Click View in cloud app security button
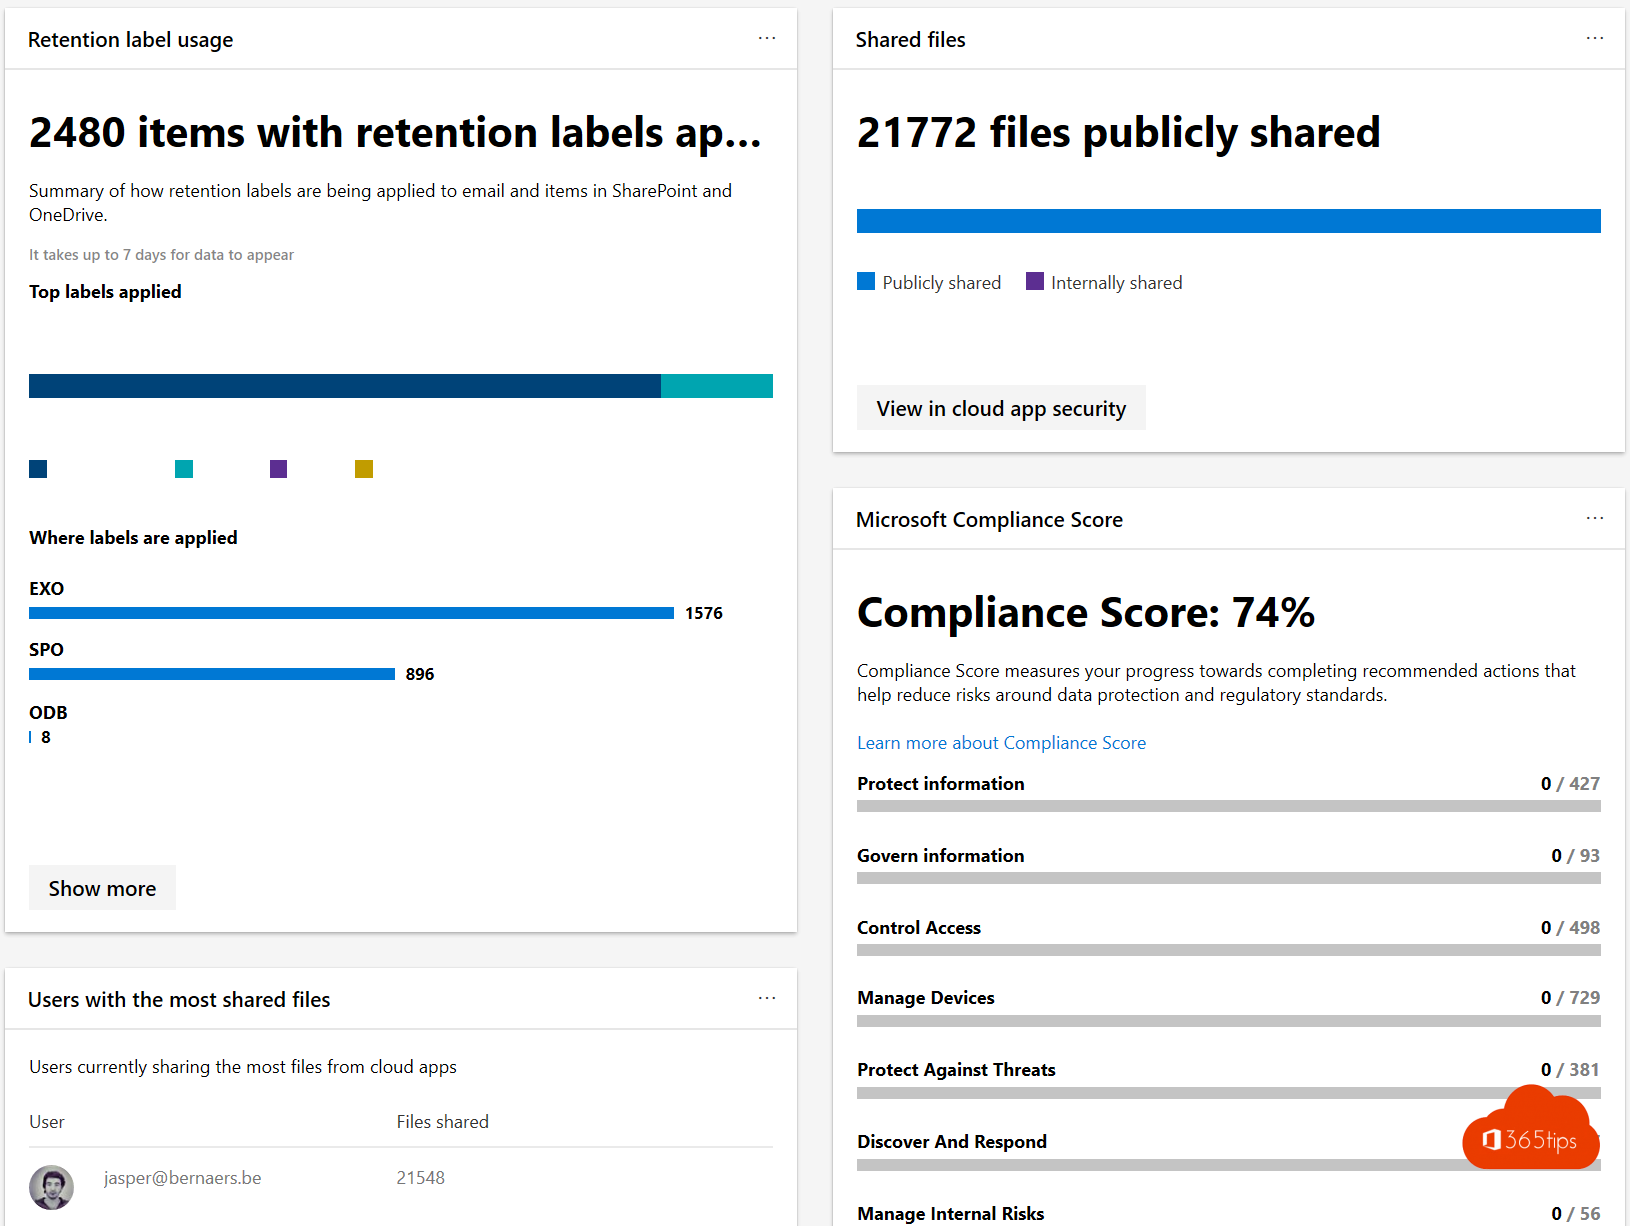 click(x=1001, y=408)
